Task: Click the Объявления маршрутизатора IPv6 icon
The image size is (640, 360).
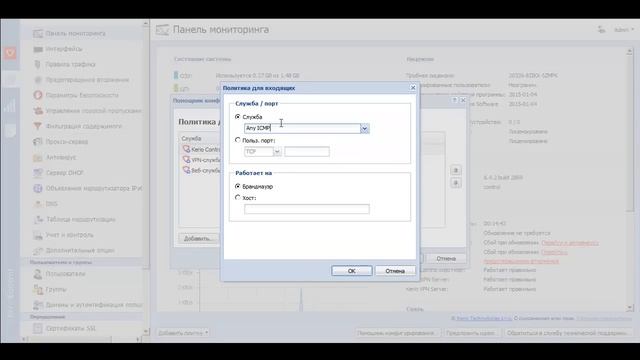Action: pos(38,188)
